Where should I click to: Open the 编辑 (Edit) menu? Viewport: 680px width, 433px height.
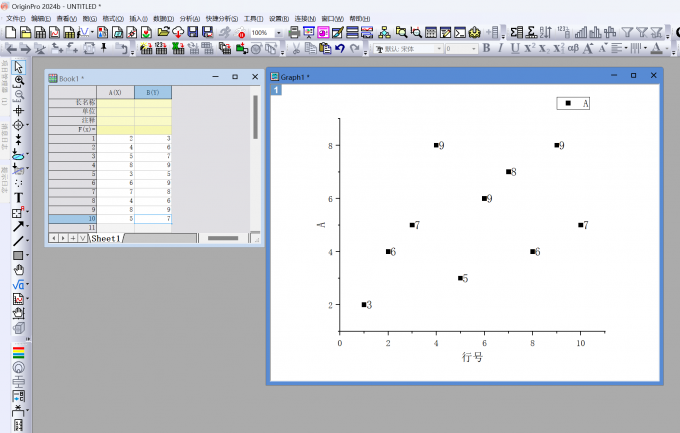tap(41, 19)
